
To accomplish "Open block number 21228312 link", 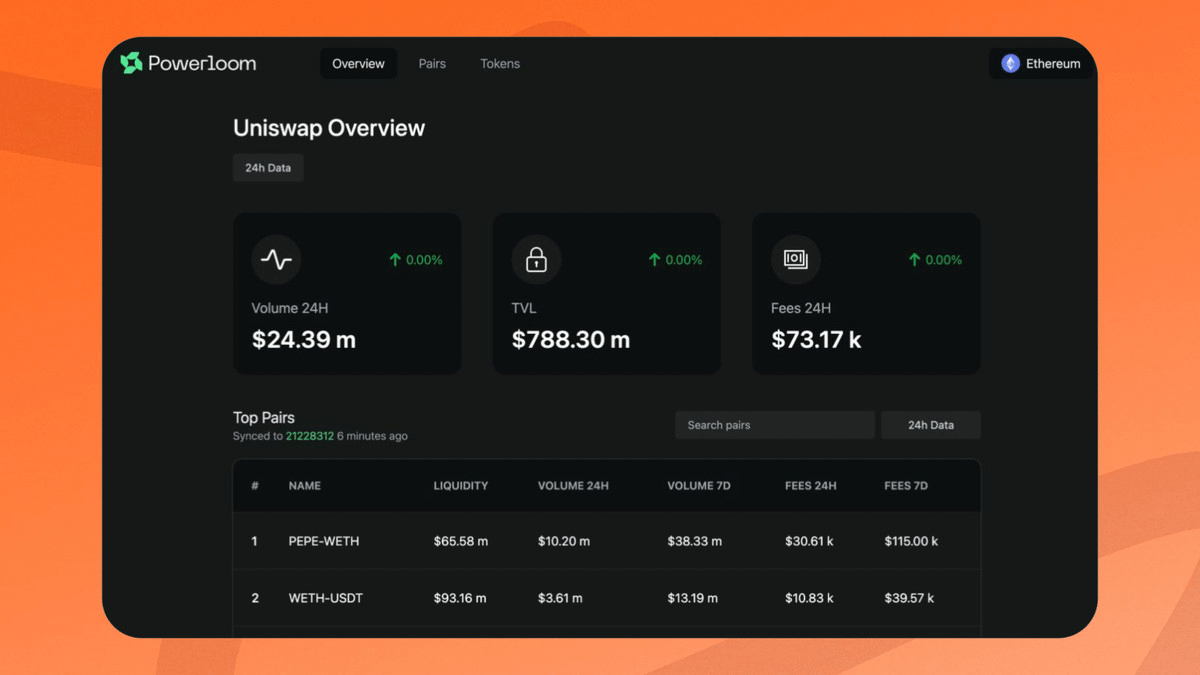I will tap(310, 436).
